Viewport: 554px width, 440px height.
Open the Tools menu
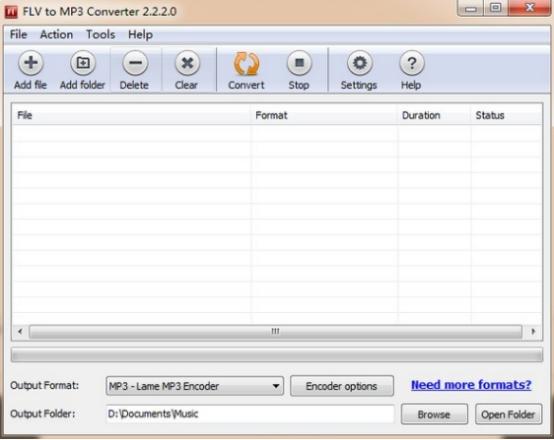tap(101, 35)
